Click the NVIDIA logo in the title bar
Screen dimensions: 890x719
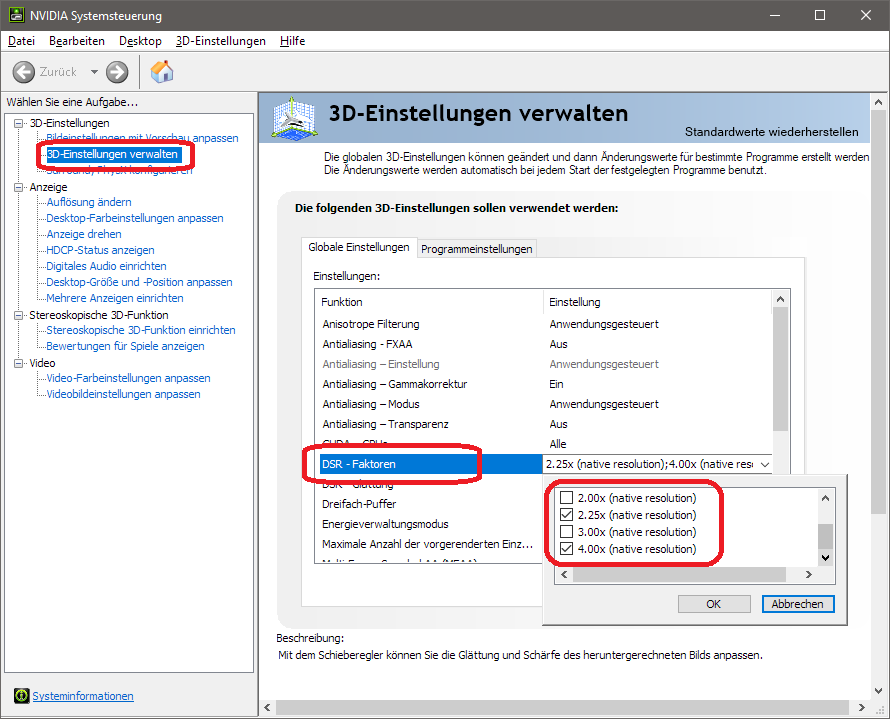(x=13, y=16)
